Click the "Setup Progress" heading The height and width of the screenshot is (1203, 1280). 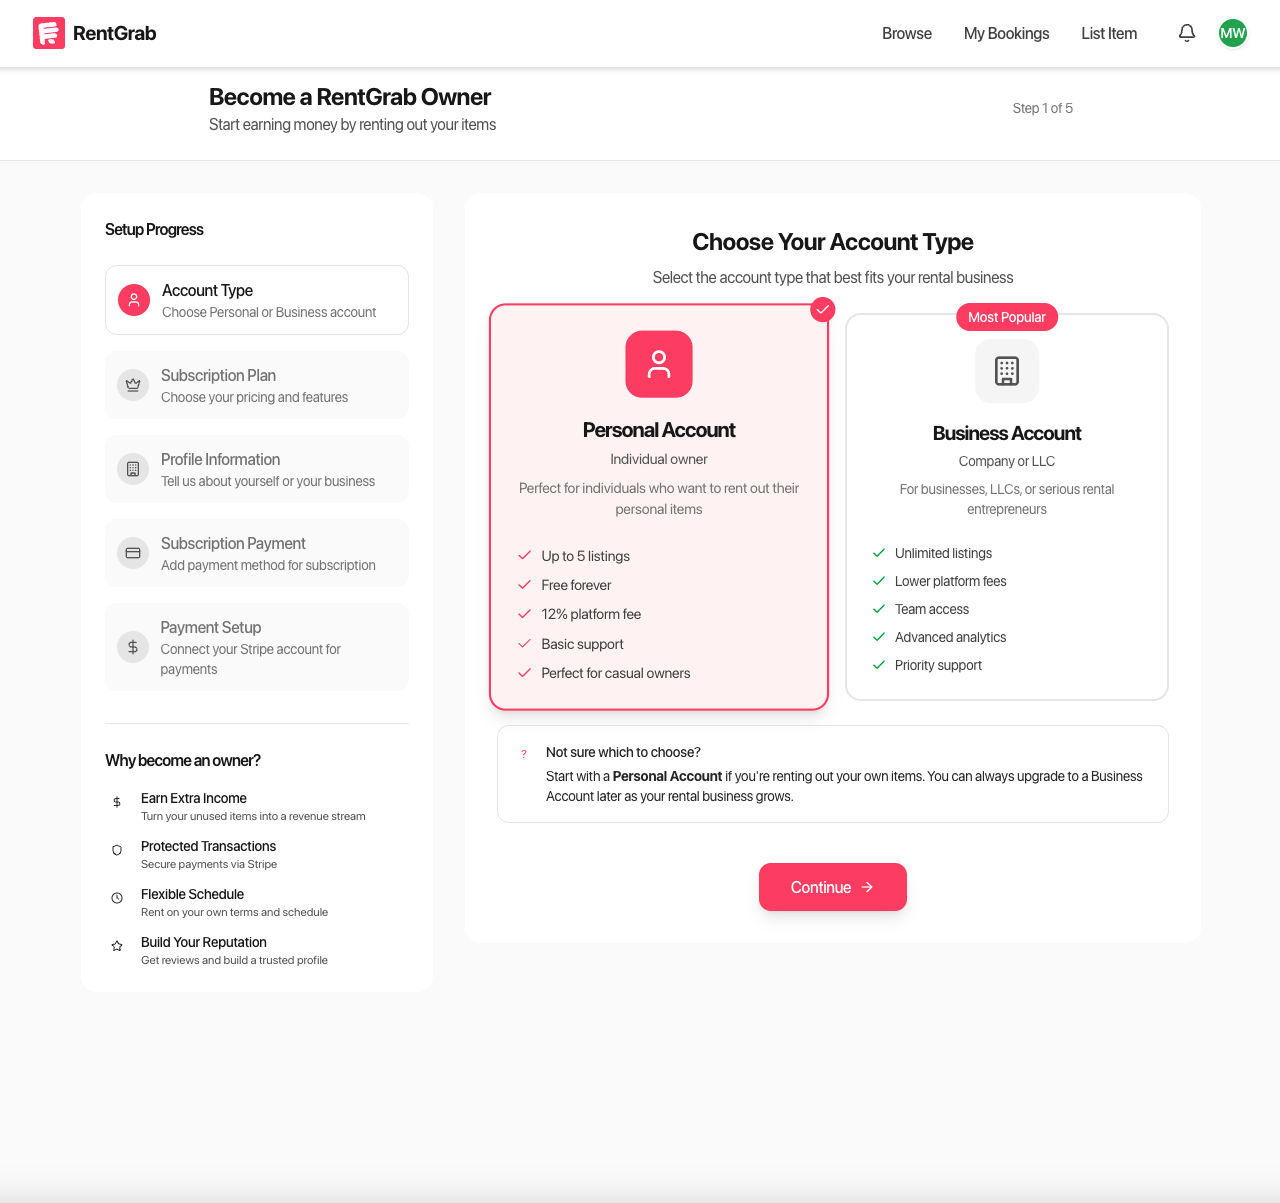tap(154, 229)
